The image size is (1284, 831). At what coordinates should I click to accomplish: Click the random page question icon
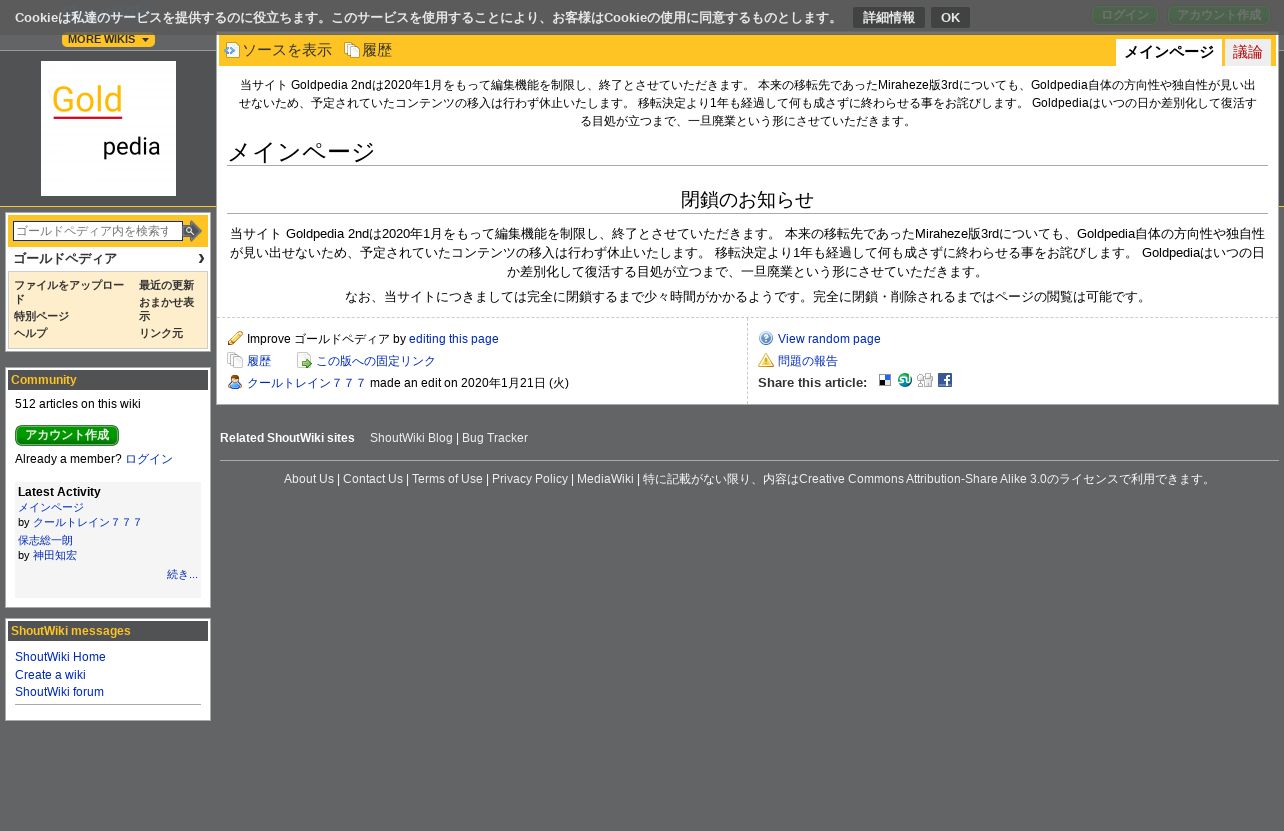coord(766,338)
